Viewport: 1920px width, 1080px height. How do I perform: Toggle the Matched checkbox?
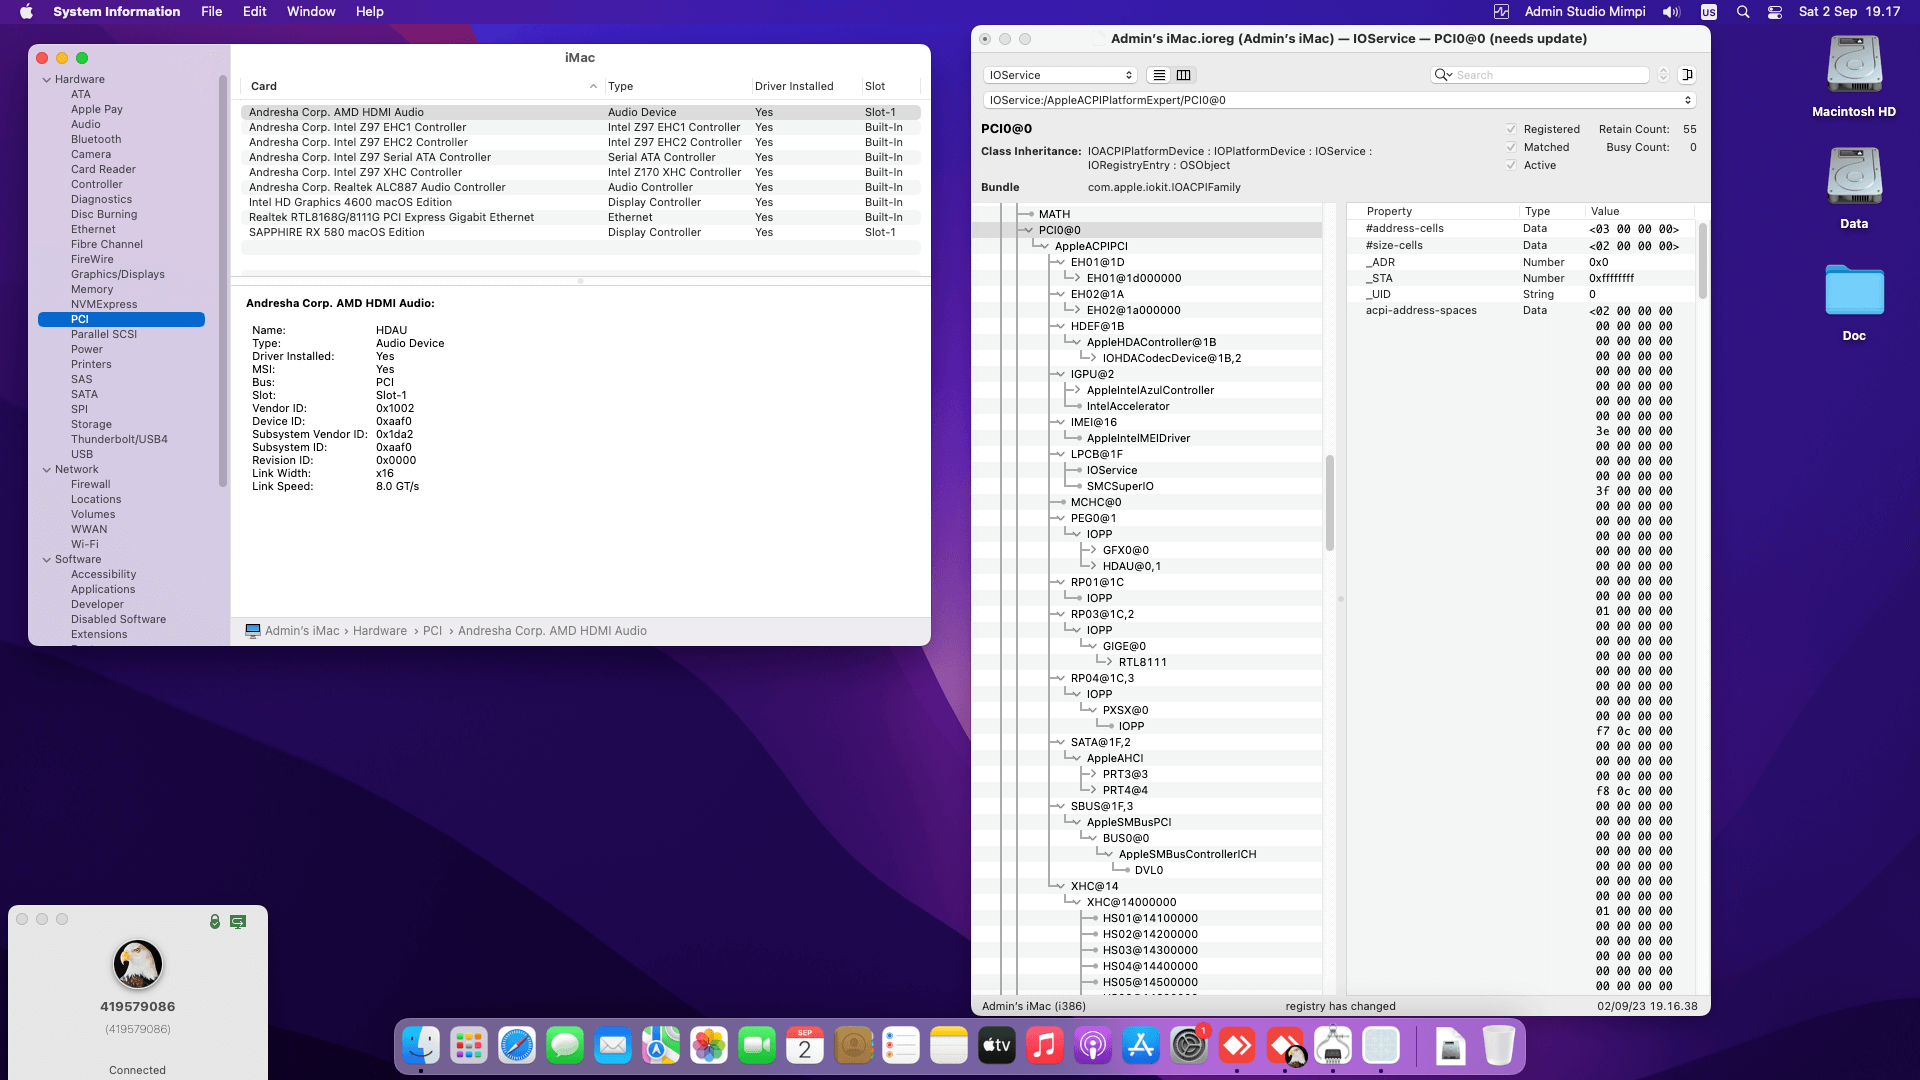pyautogui.click(x=1511, y=147)
